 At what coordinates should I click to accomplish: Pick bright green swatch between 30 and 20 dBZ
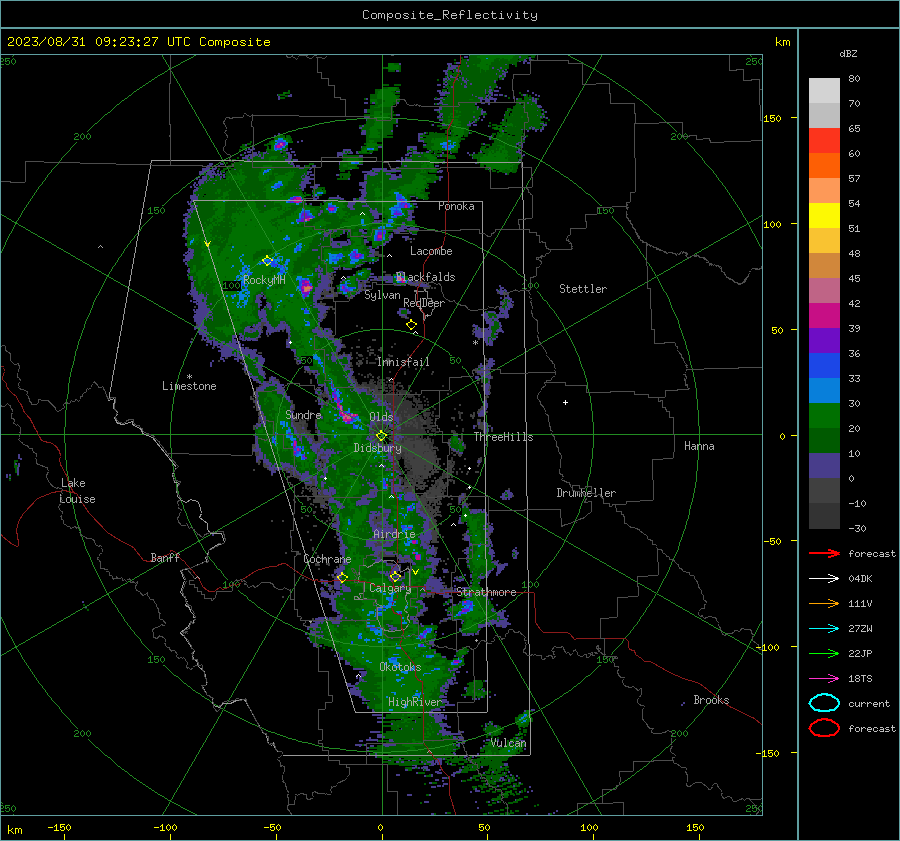tap(824, 416)
